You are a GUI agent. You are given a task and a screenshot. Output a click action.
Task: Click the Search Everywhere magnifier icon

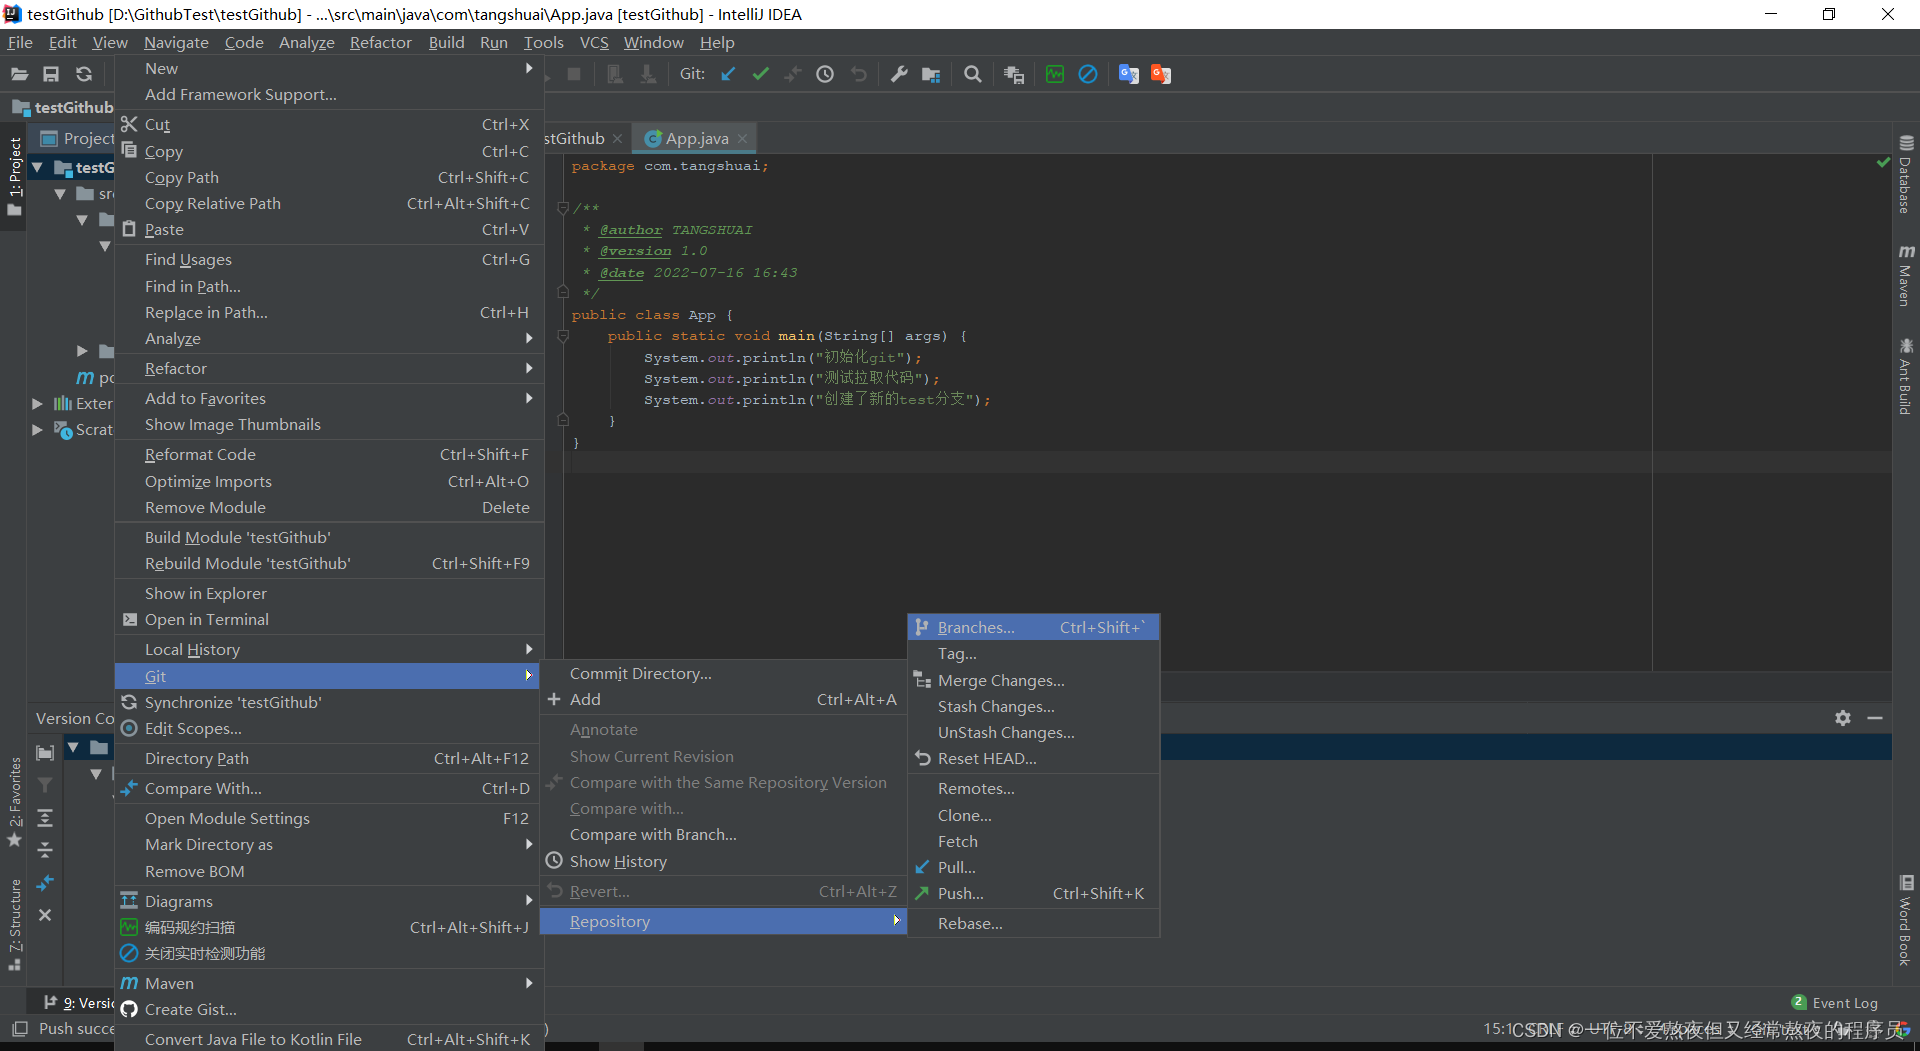click(972, 74)
